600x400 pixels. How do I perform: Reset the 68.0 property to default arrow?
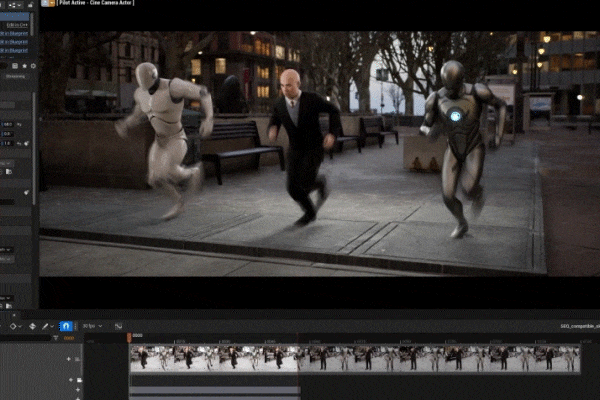19,124
